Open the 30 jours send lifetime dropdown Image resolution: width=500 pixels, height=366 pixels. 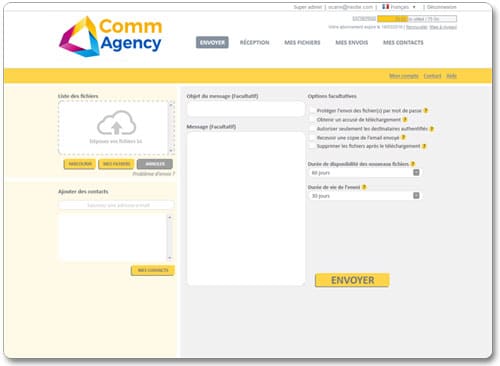coord(364,196)
